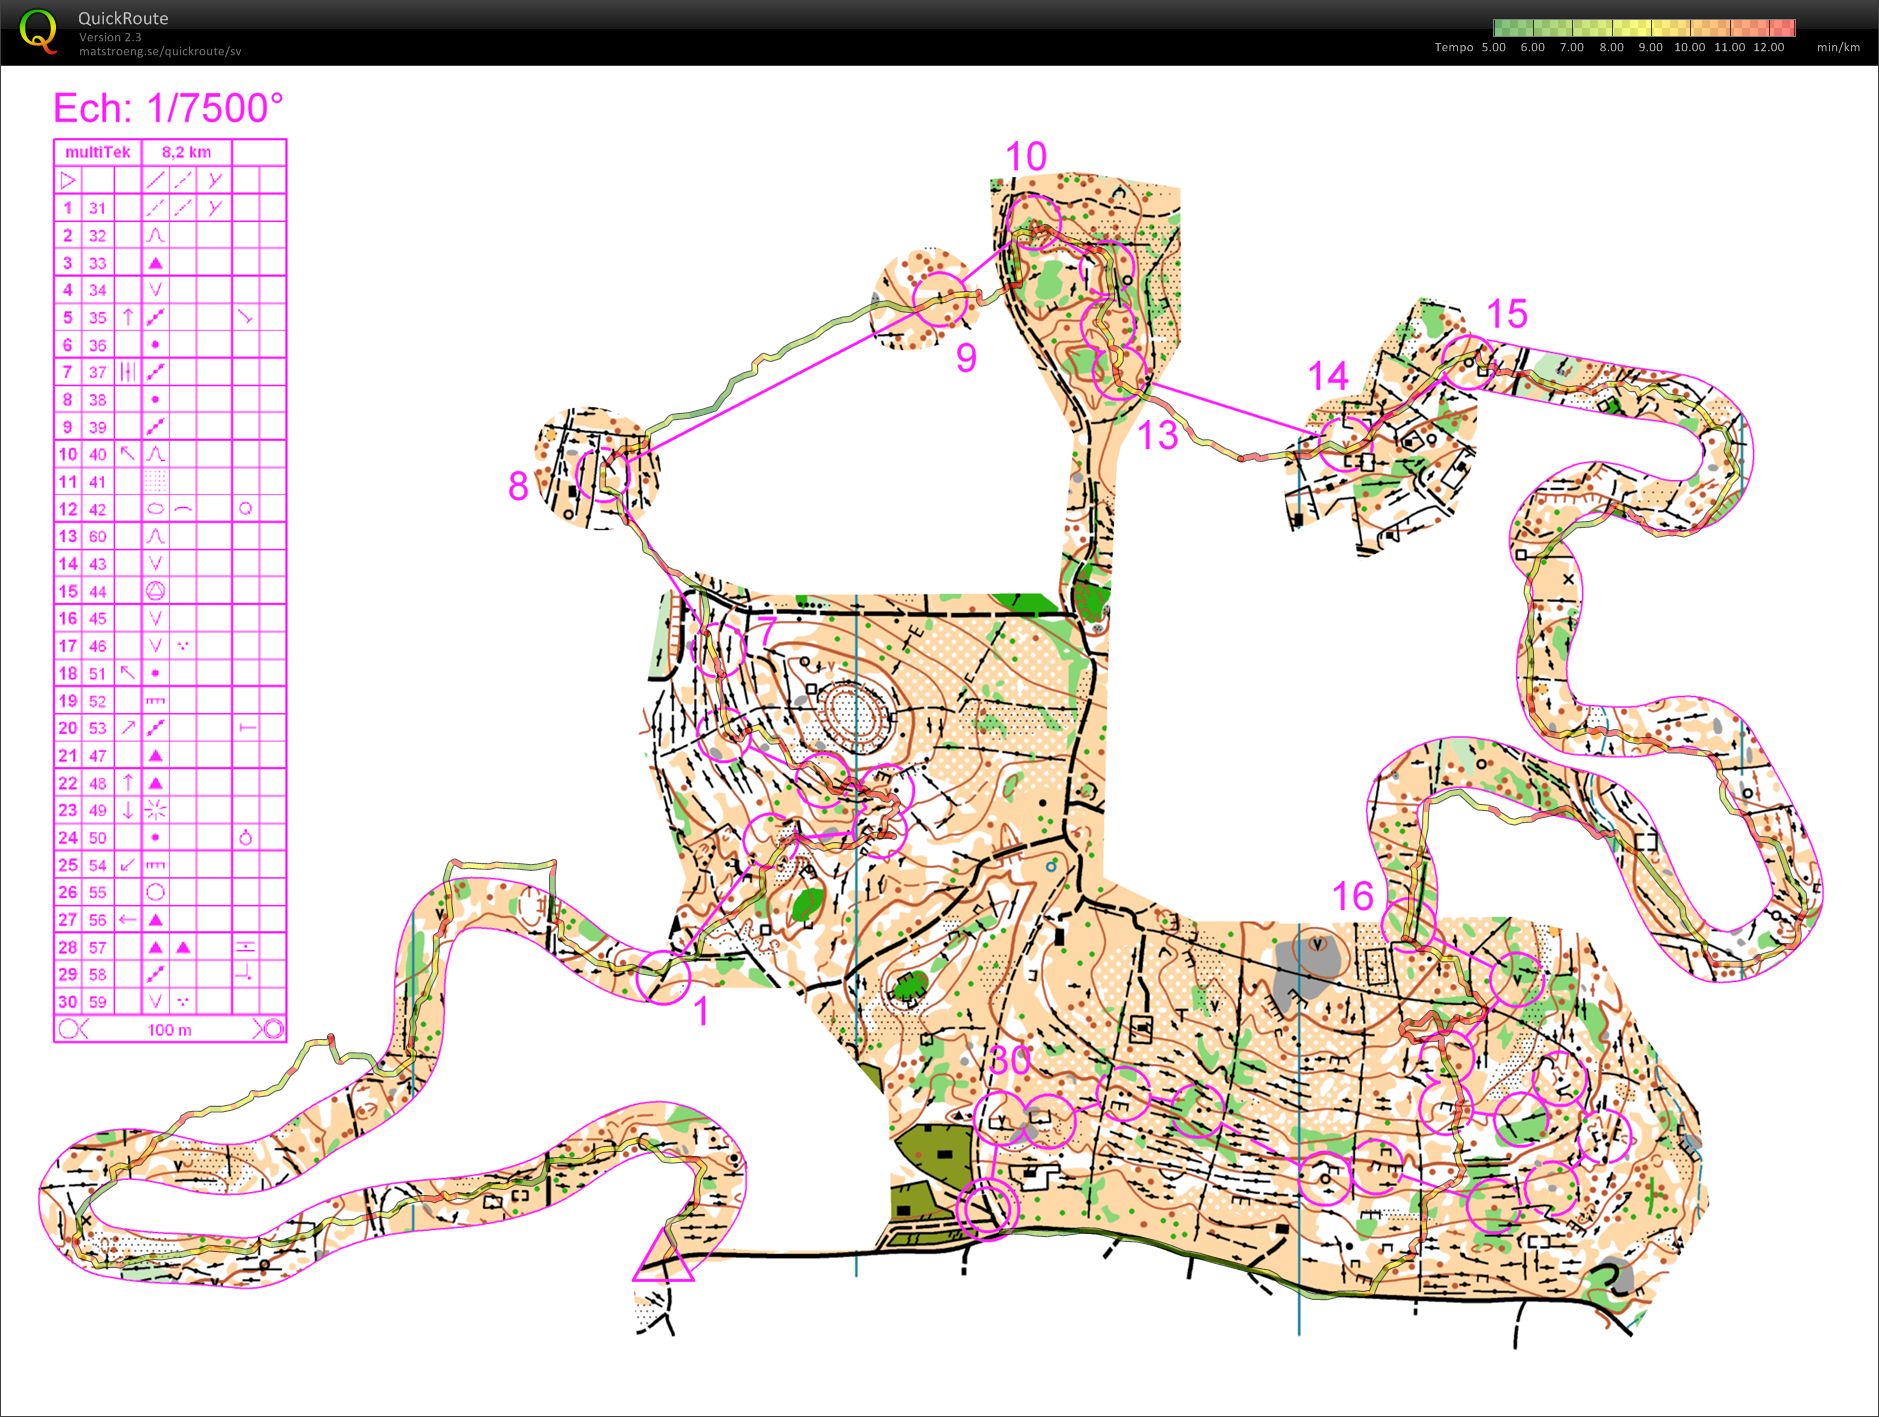The width and height of the screenshot is (1879, 1417).
Task: Click control number 1 label on the map
Action: (702, 1012)
